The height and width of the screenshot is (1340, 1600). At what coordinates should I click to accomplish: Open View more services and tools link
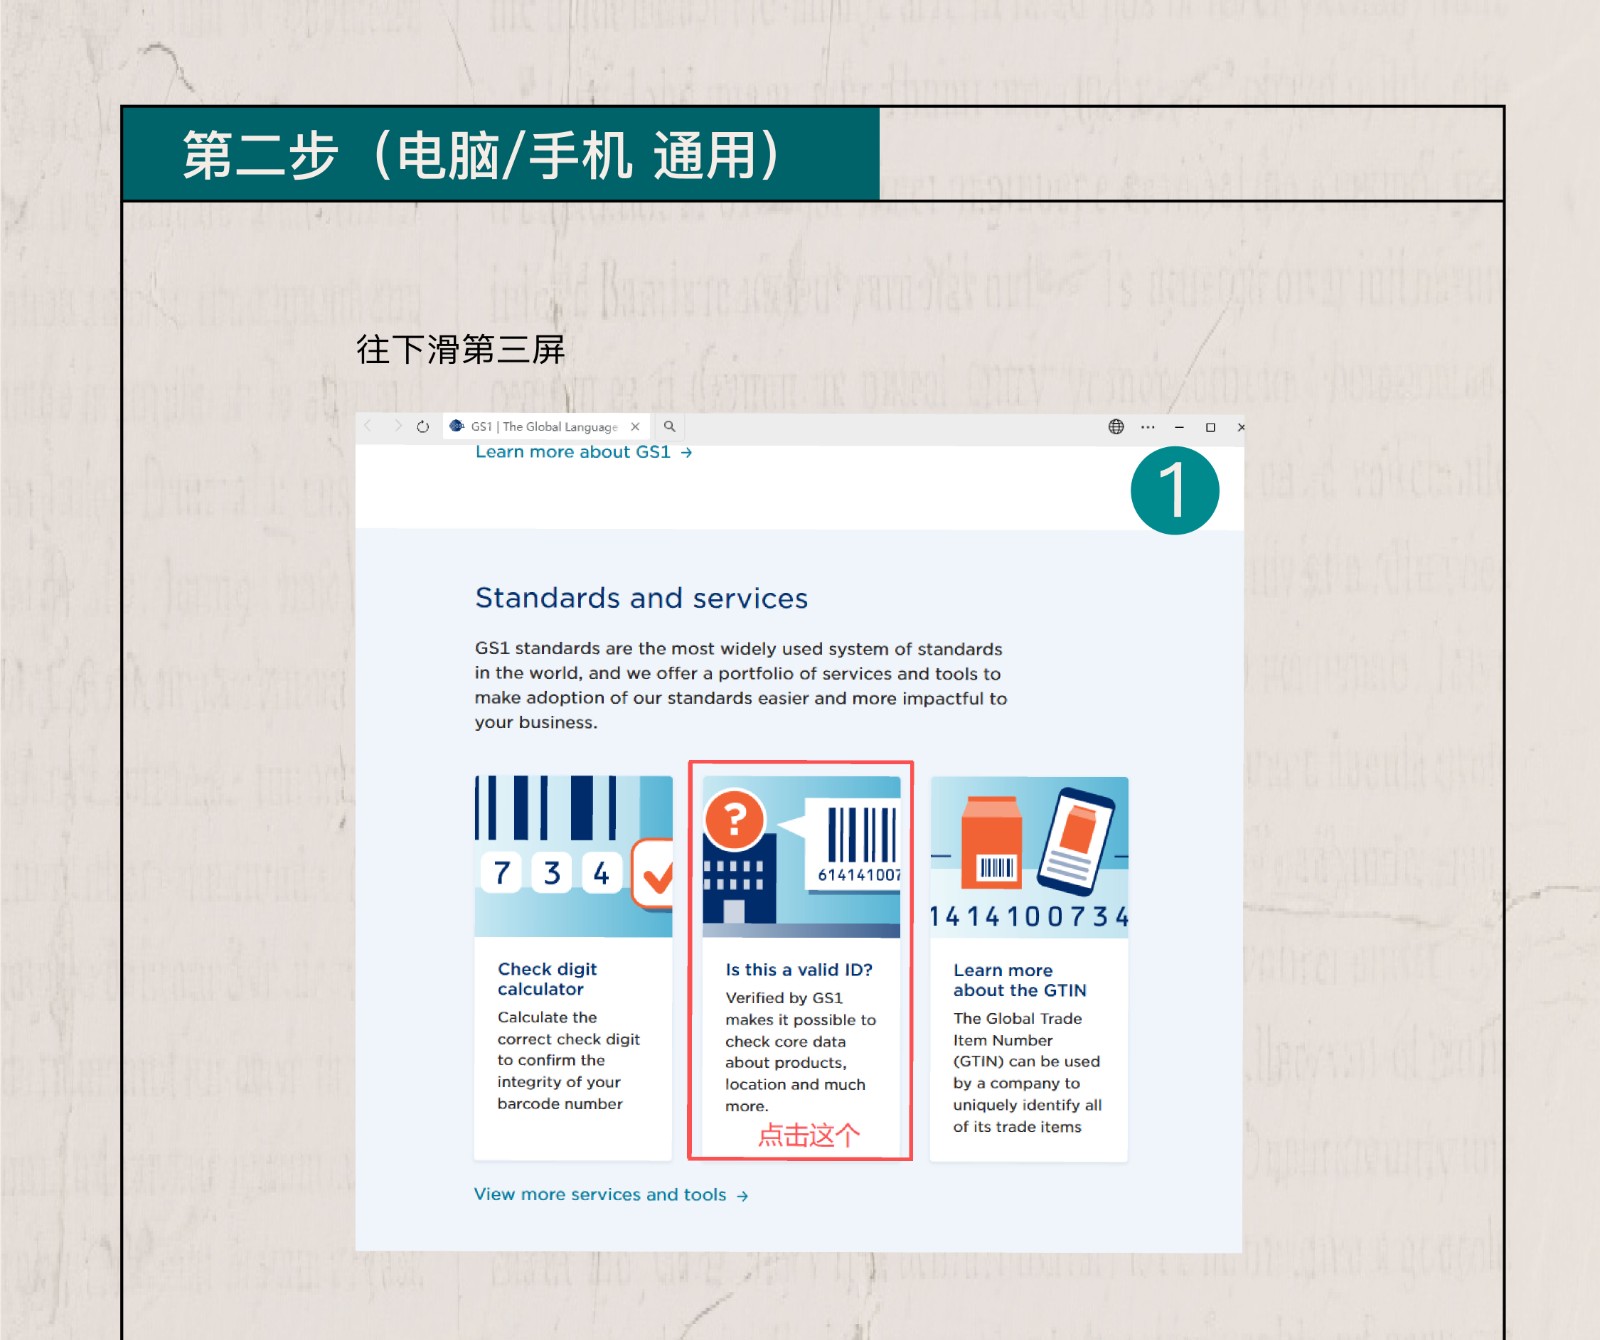click(611, 1195)
